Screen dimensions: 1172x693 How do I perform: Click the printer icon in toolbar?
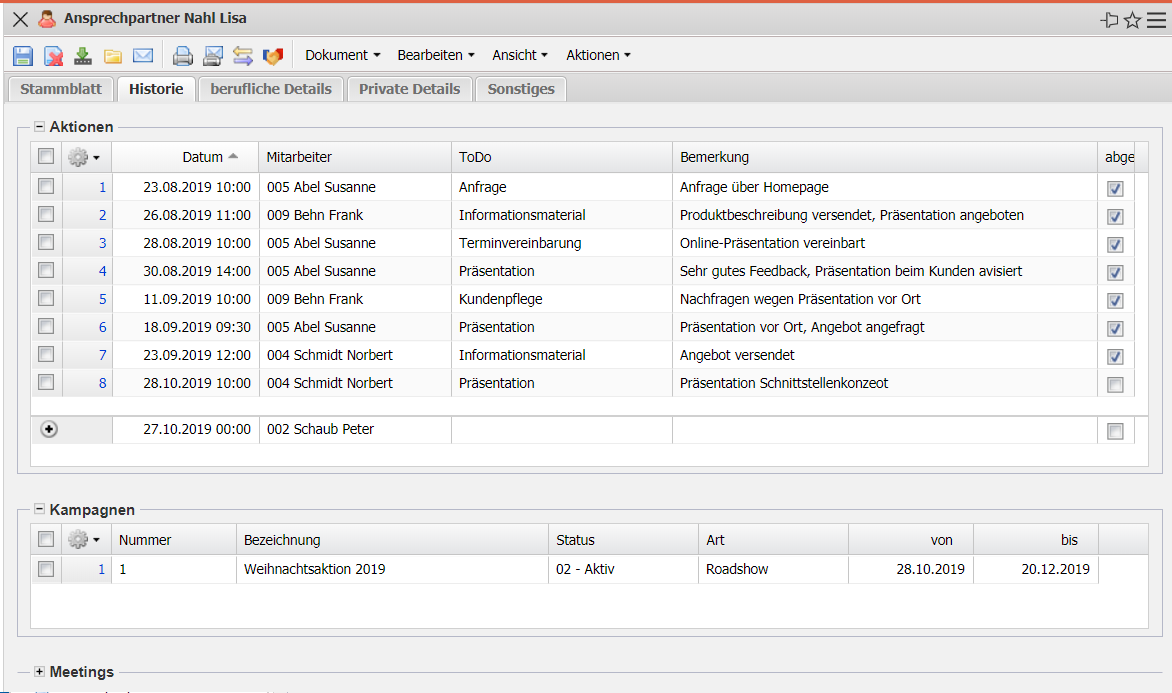click(182, 56)
